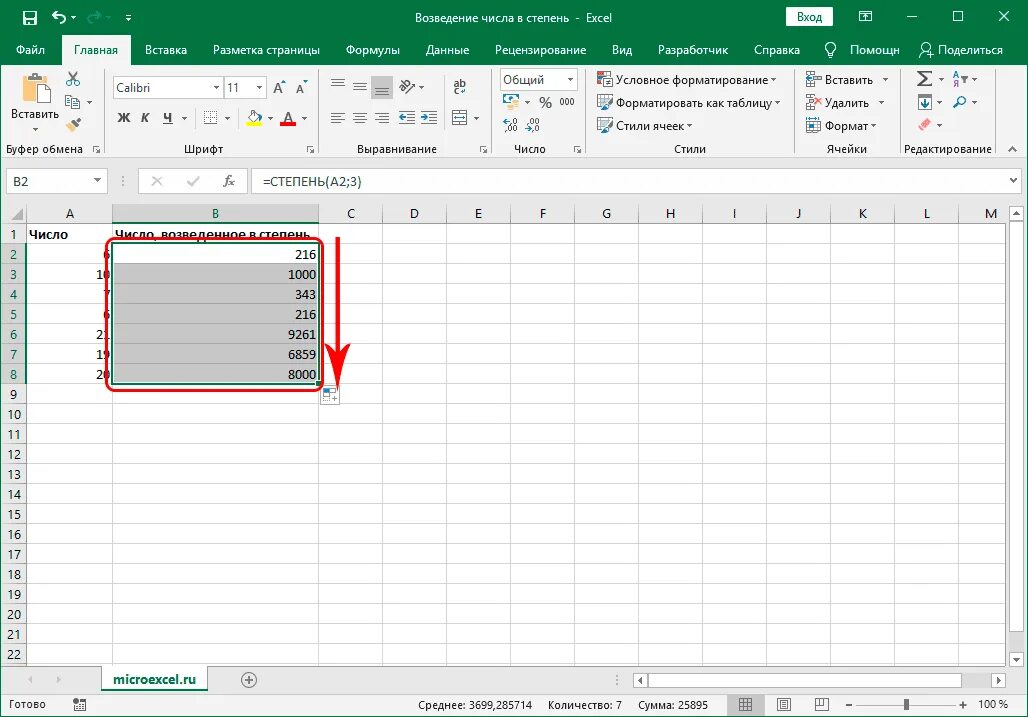Toggle Top Align vertical alignment
Screen dimensions: 1028x717
[338, 86]
